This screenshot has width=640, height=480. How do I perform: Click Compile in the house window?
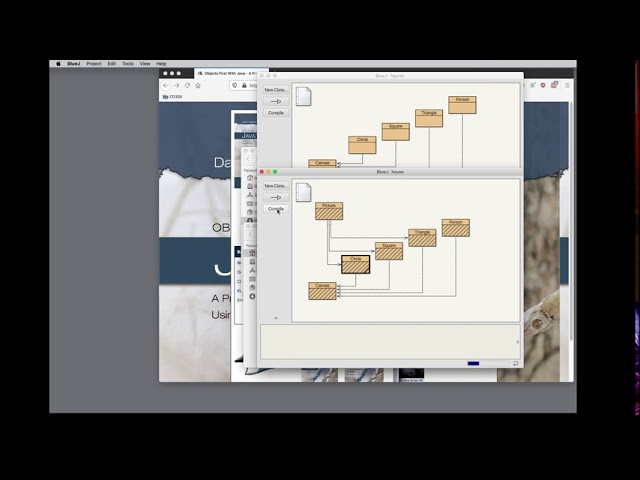tap(276, 209)
